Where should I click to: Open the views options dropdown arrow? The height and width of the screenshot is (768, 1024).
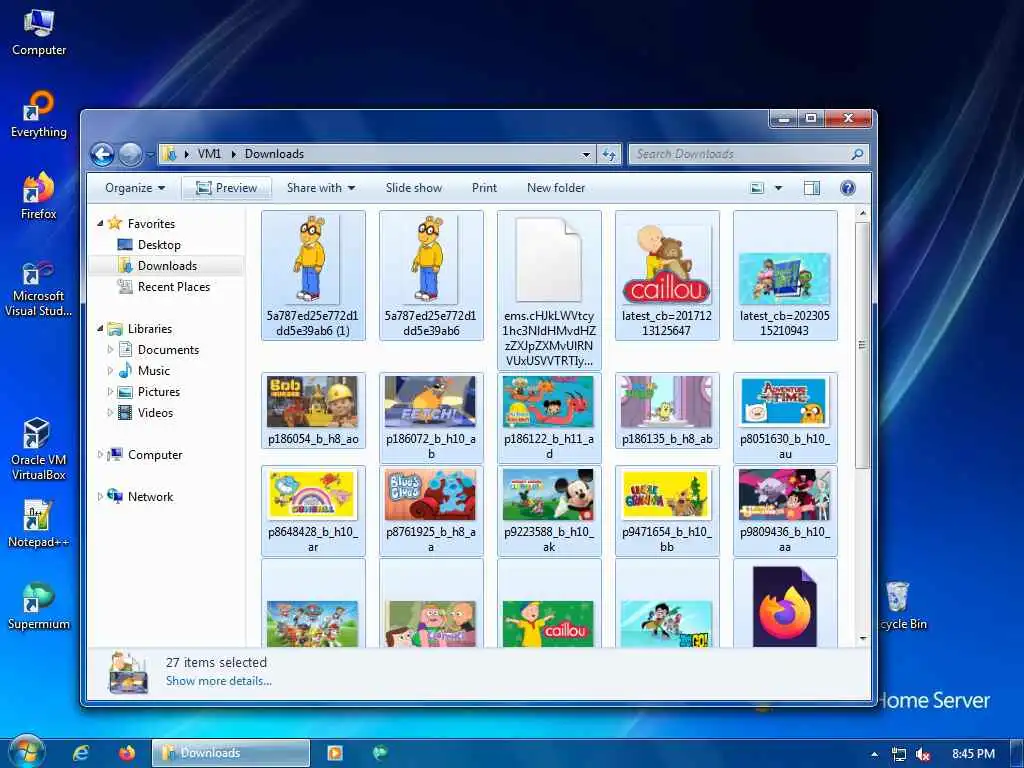[x=778, y=188]
